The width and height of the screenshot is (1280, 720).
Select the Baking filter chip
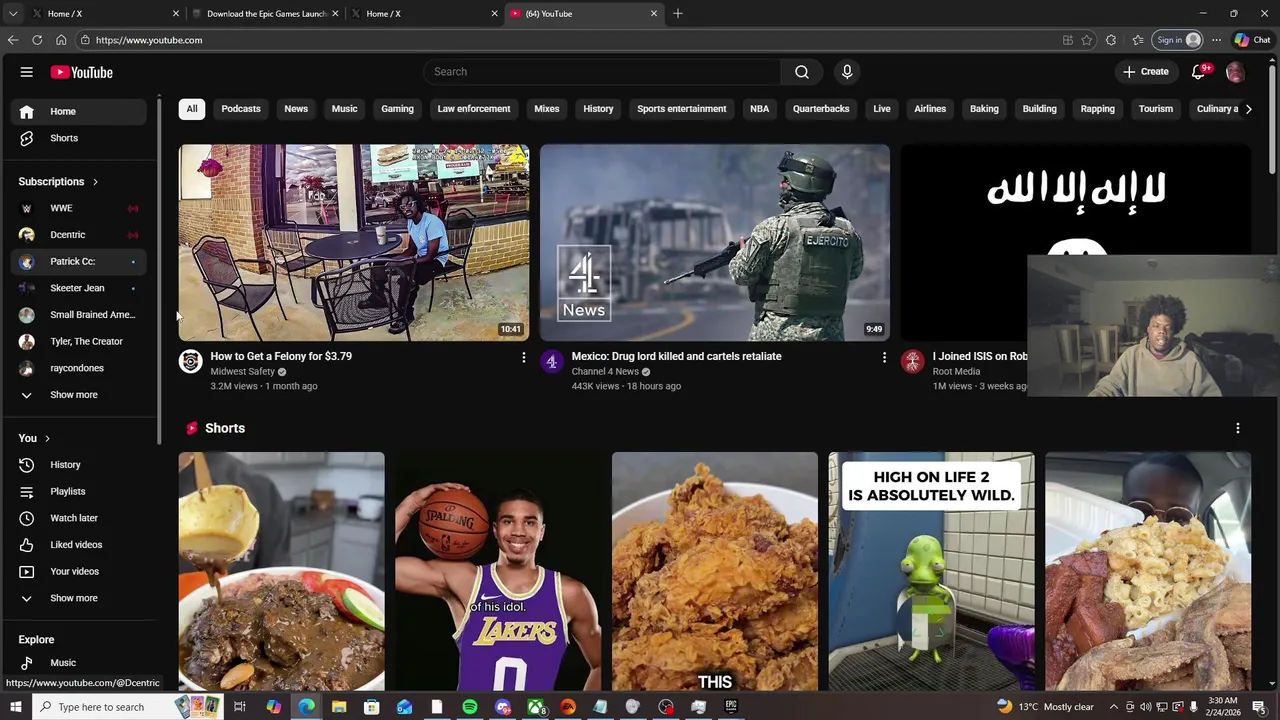[x=984, y=109]
